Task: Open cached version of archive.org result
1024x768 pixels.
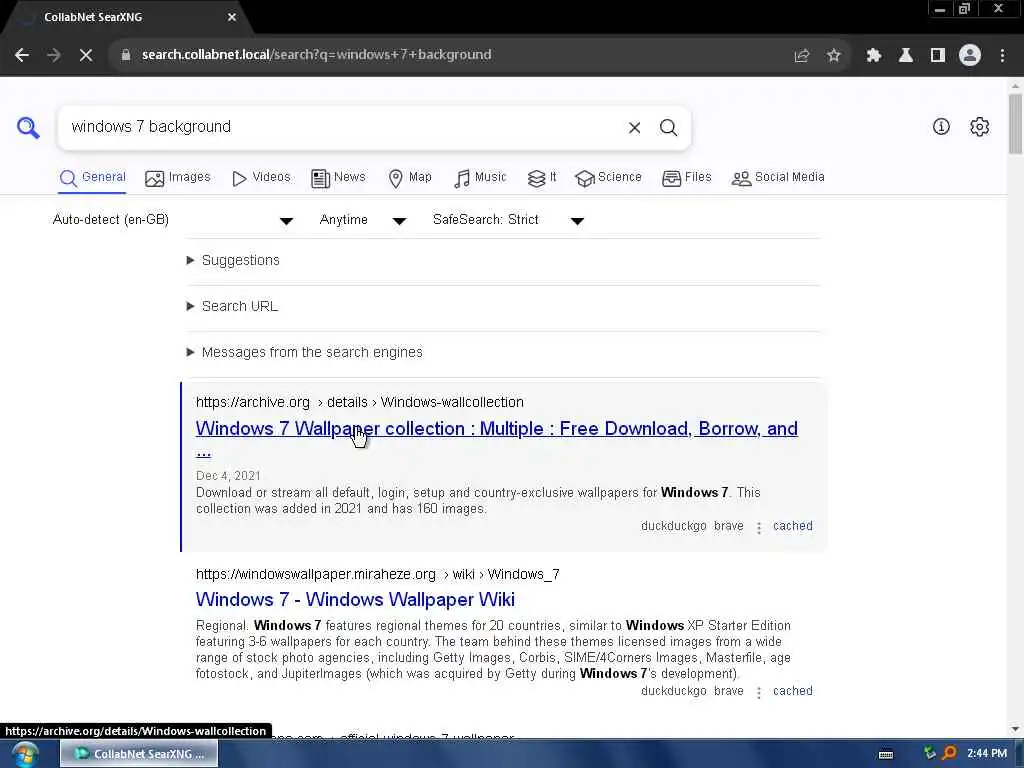Action: 793,526
